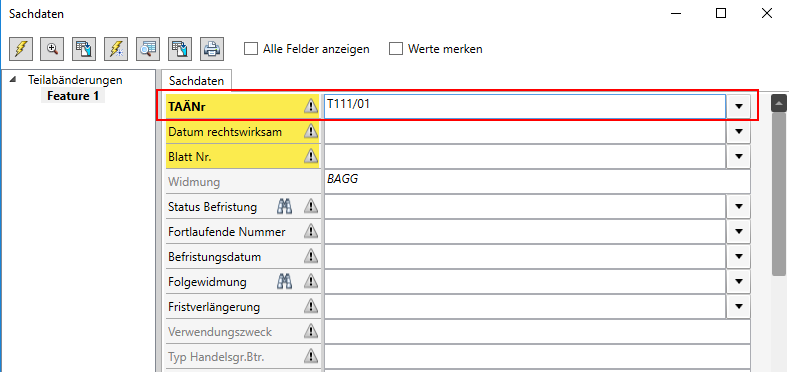
Task: Click into the Folgewidmung input field
Action: point(525,281)
